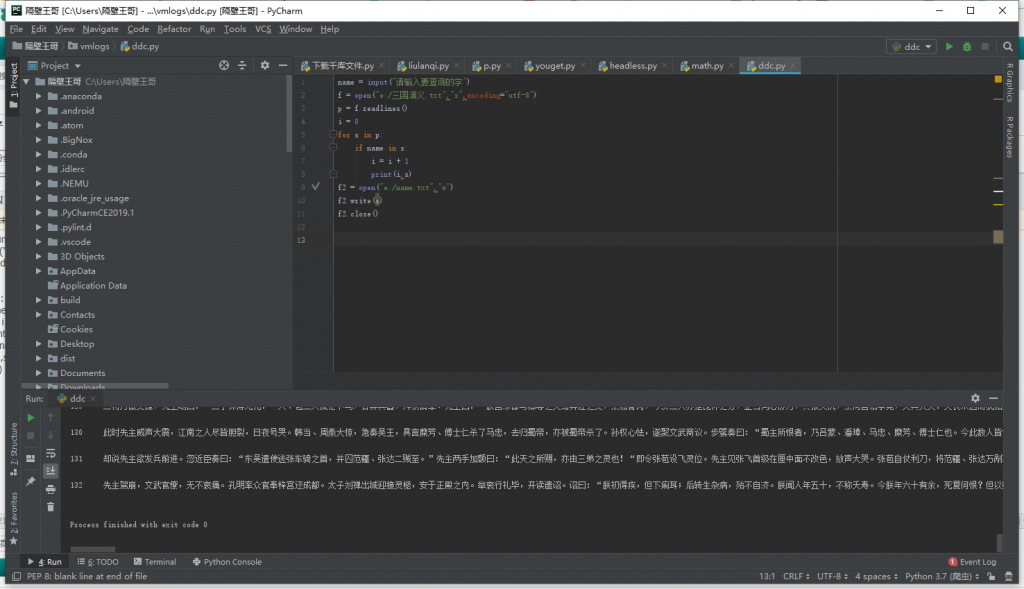The width and height of the screenshot is (1024, 589).
Task: Print the Run console output
Action: tap(51, 488)
